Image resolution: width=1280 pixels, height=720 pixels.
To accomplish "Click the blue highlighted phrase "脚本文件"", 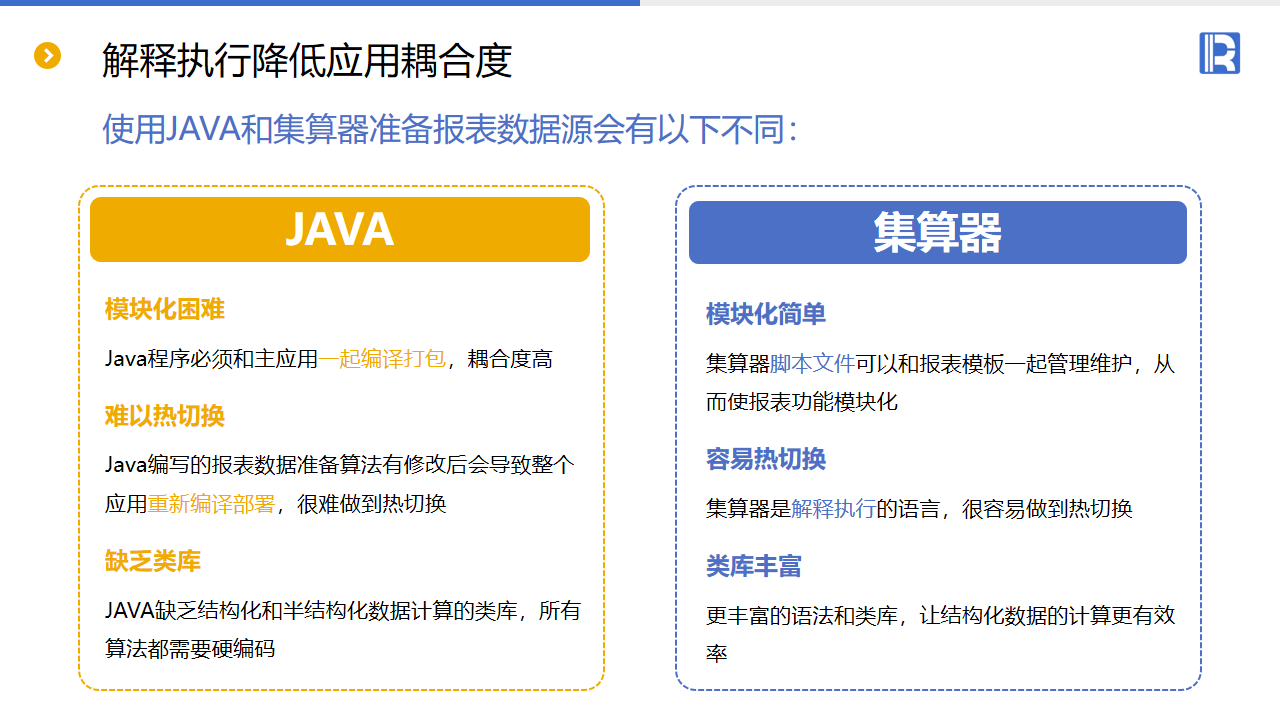I will click(x=812, y=364).
